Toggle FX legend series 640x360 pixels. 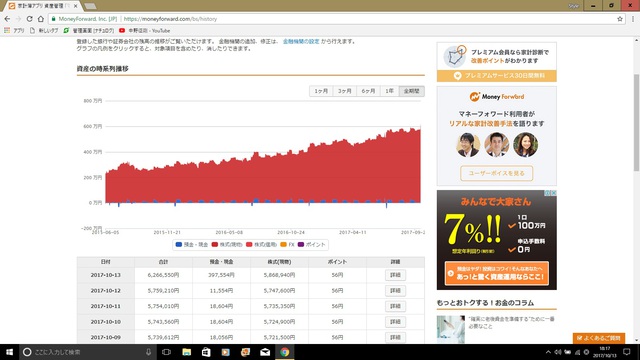[x=287, y=244]
